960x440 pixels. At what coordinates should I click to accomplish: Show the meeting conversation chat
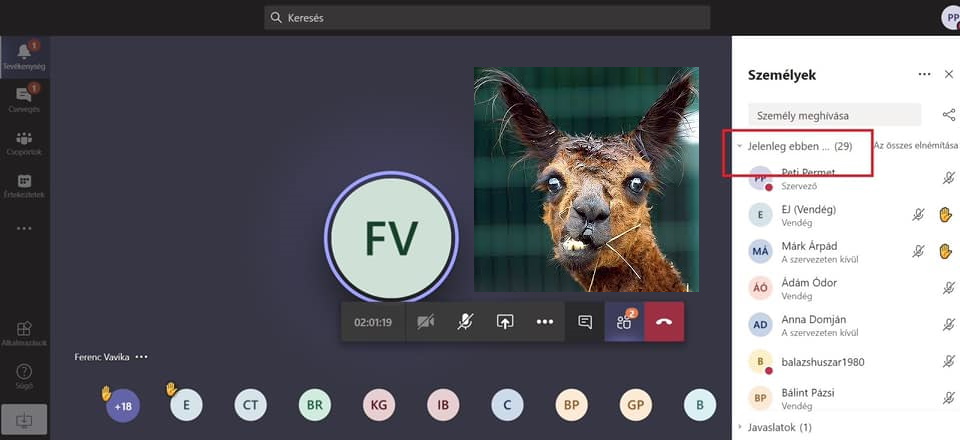tap(585, 322)
